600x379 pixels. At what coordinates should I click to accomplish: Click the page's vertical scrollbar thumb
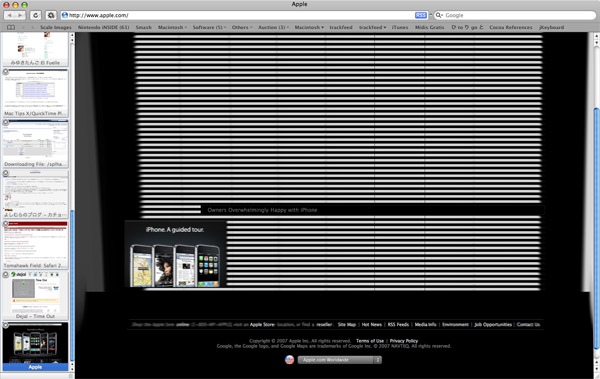click(596, 228)
